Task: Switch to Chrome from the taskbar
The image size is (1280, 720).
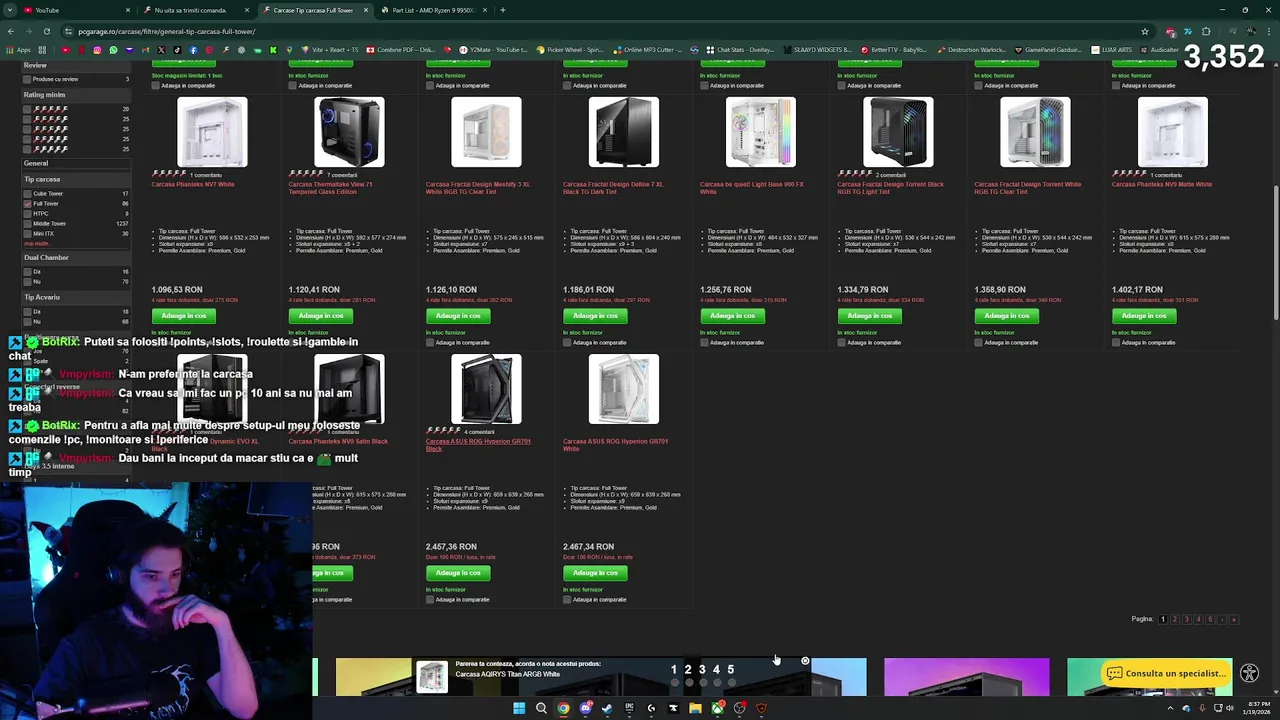Action: [563, 708]
